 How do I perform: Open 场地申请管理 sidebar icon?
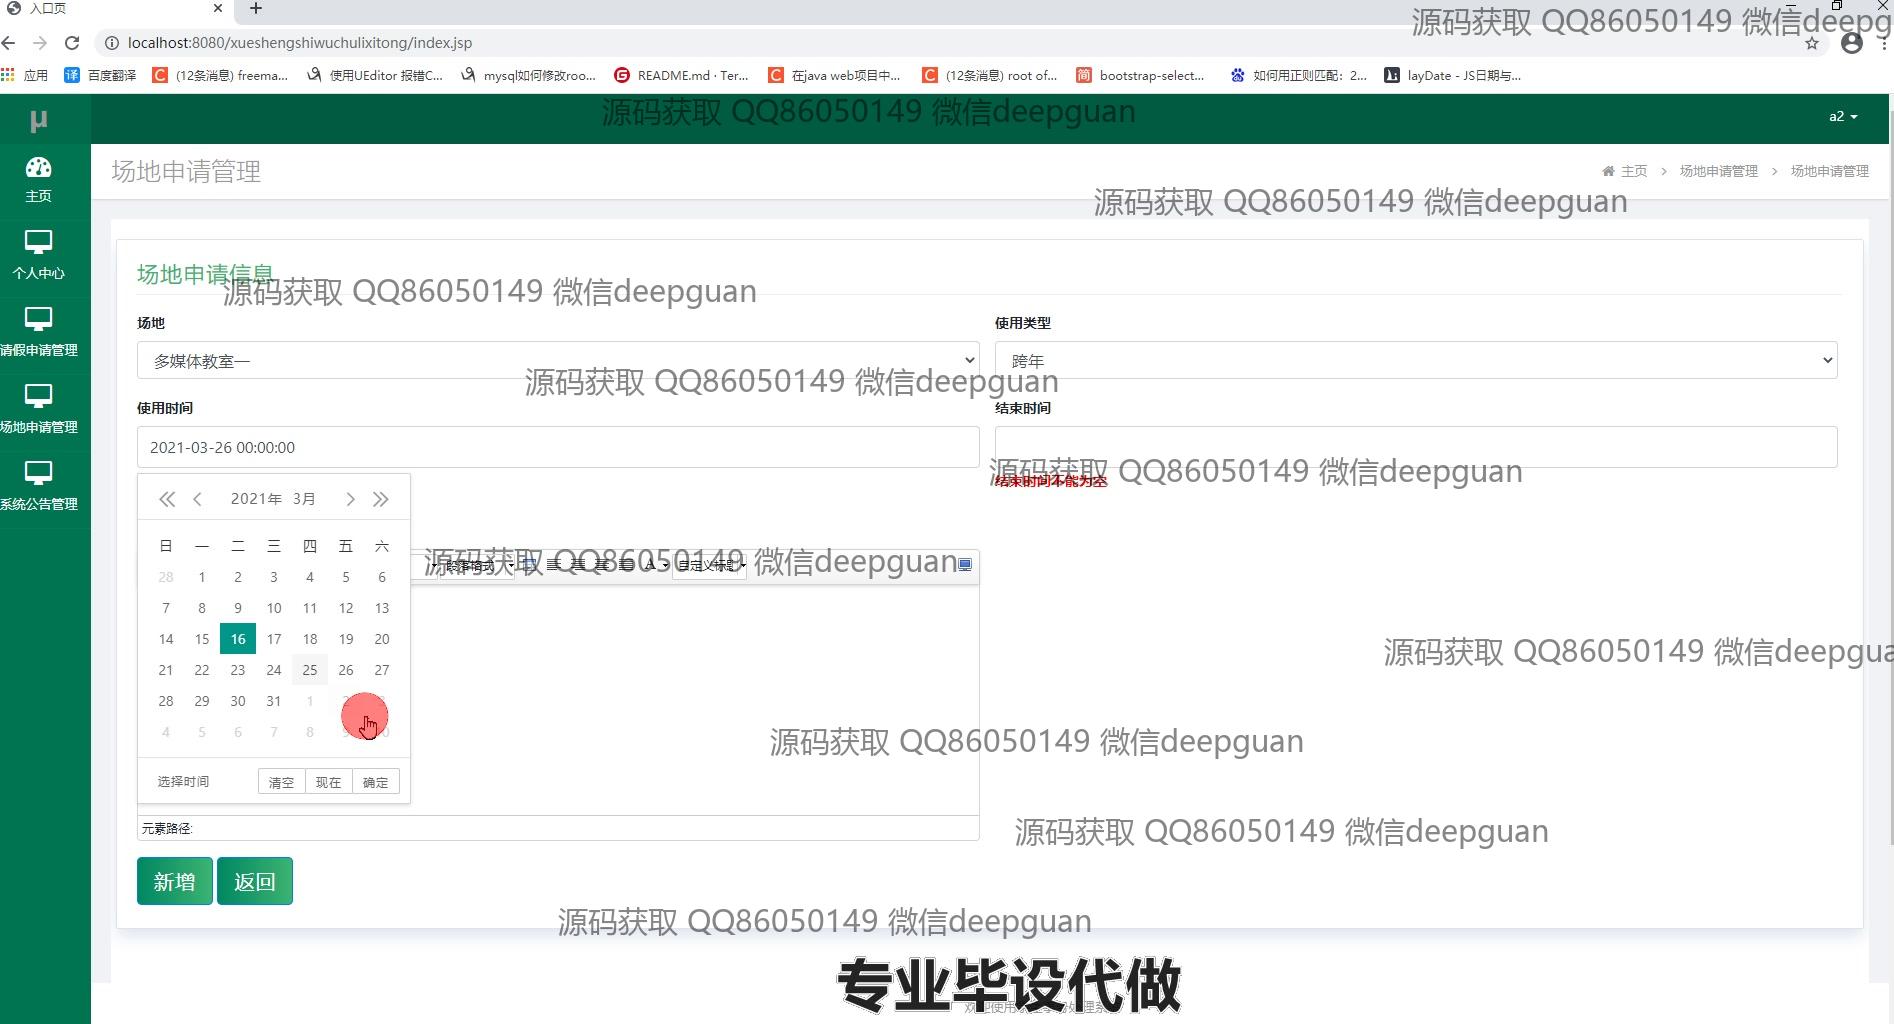click(x=38, y=397)
